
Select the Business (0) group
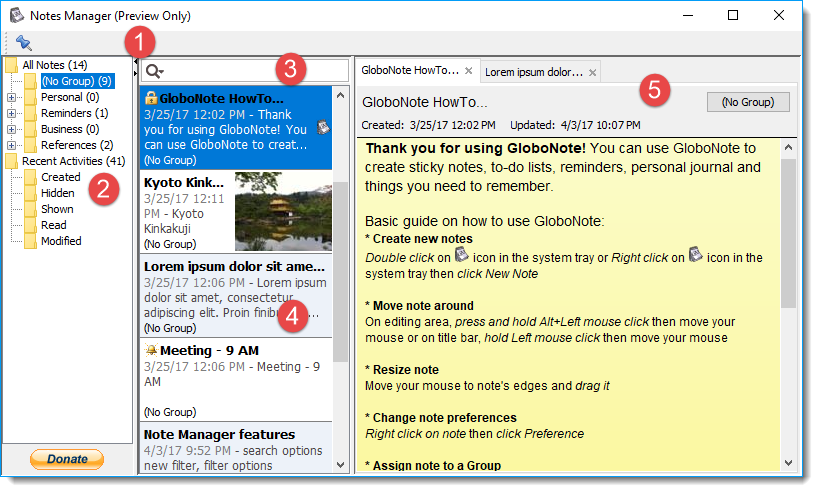pyautogui.click(x=70, y=129)
